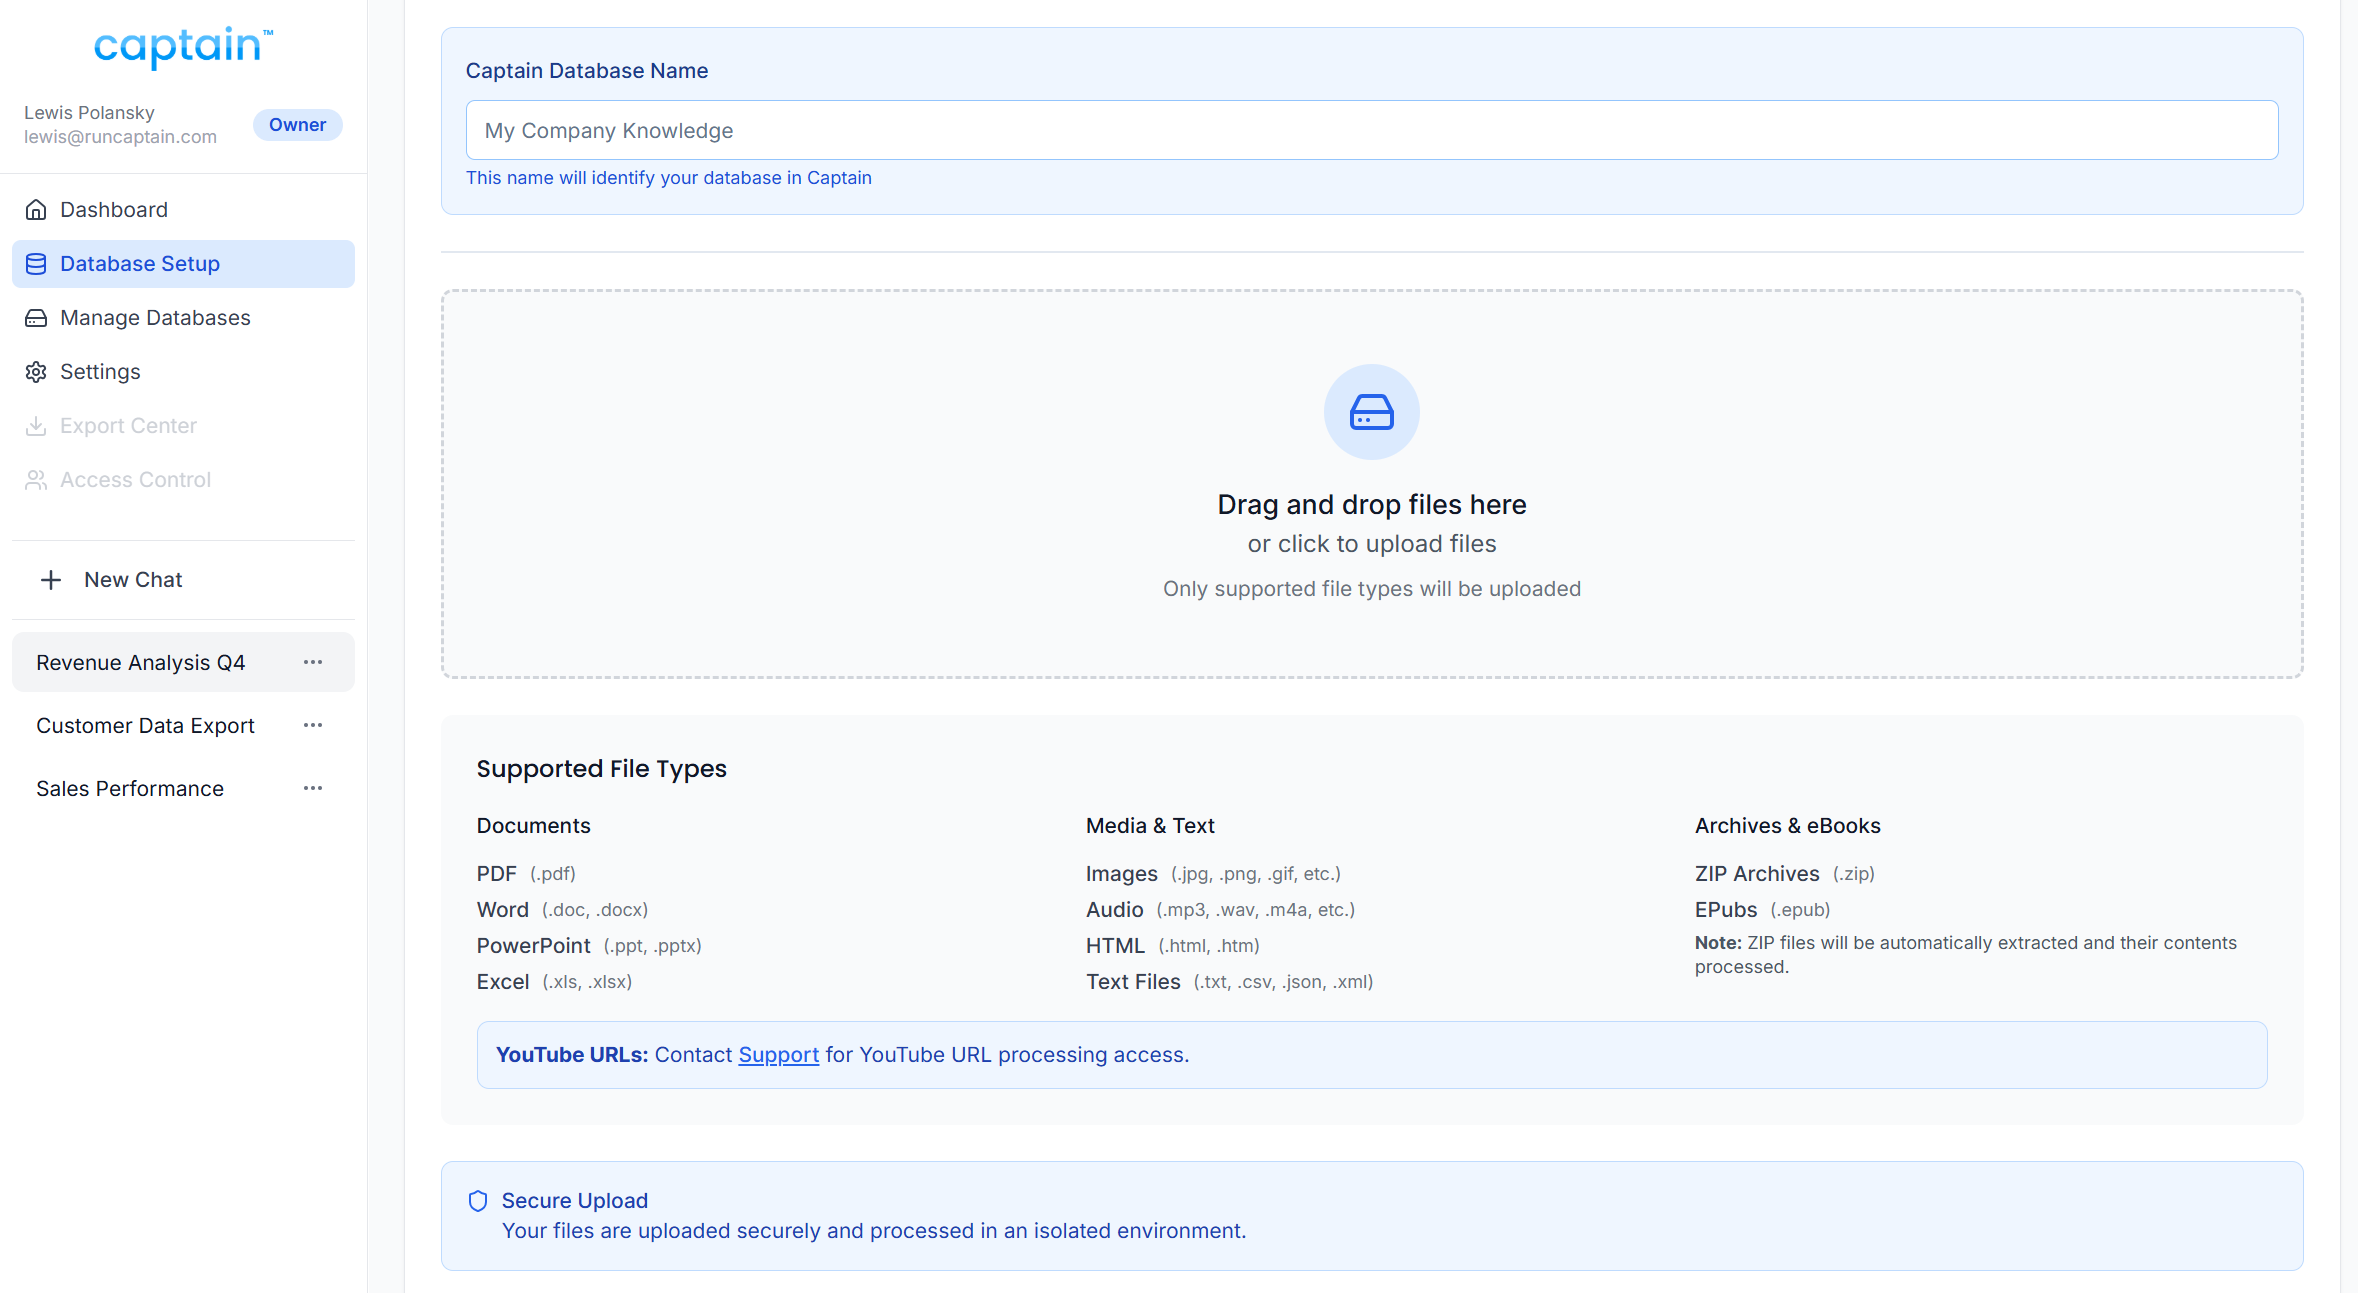Click the Database Setup cylinder icon

click(x=36, y=264)
